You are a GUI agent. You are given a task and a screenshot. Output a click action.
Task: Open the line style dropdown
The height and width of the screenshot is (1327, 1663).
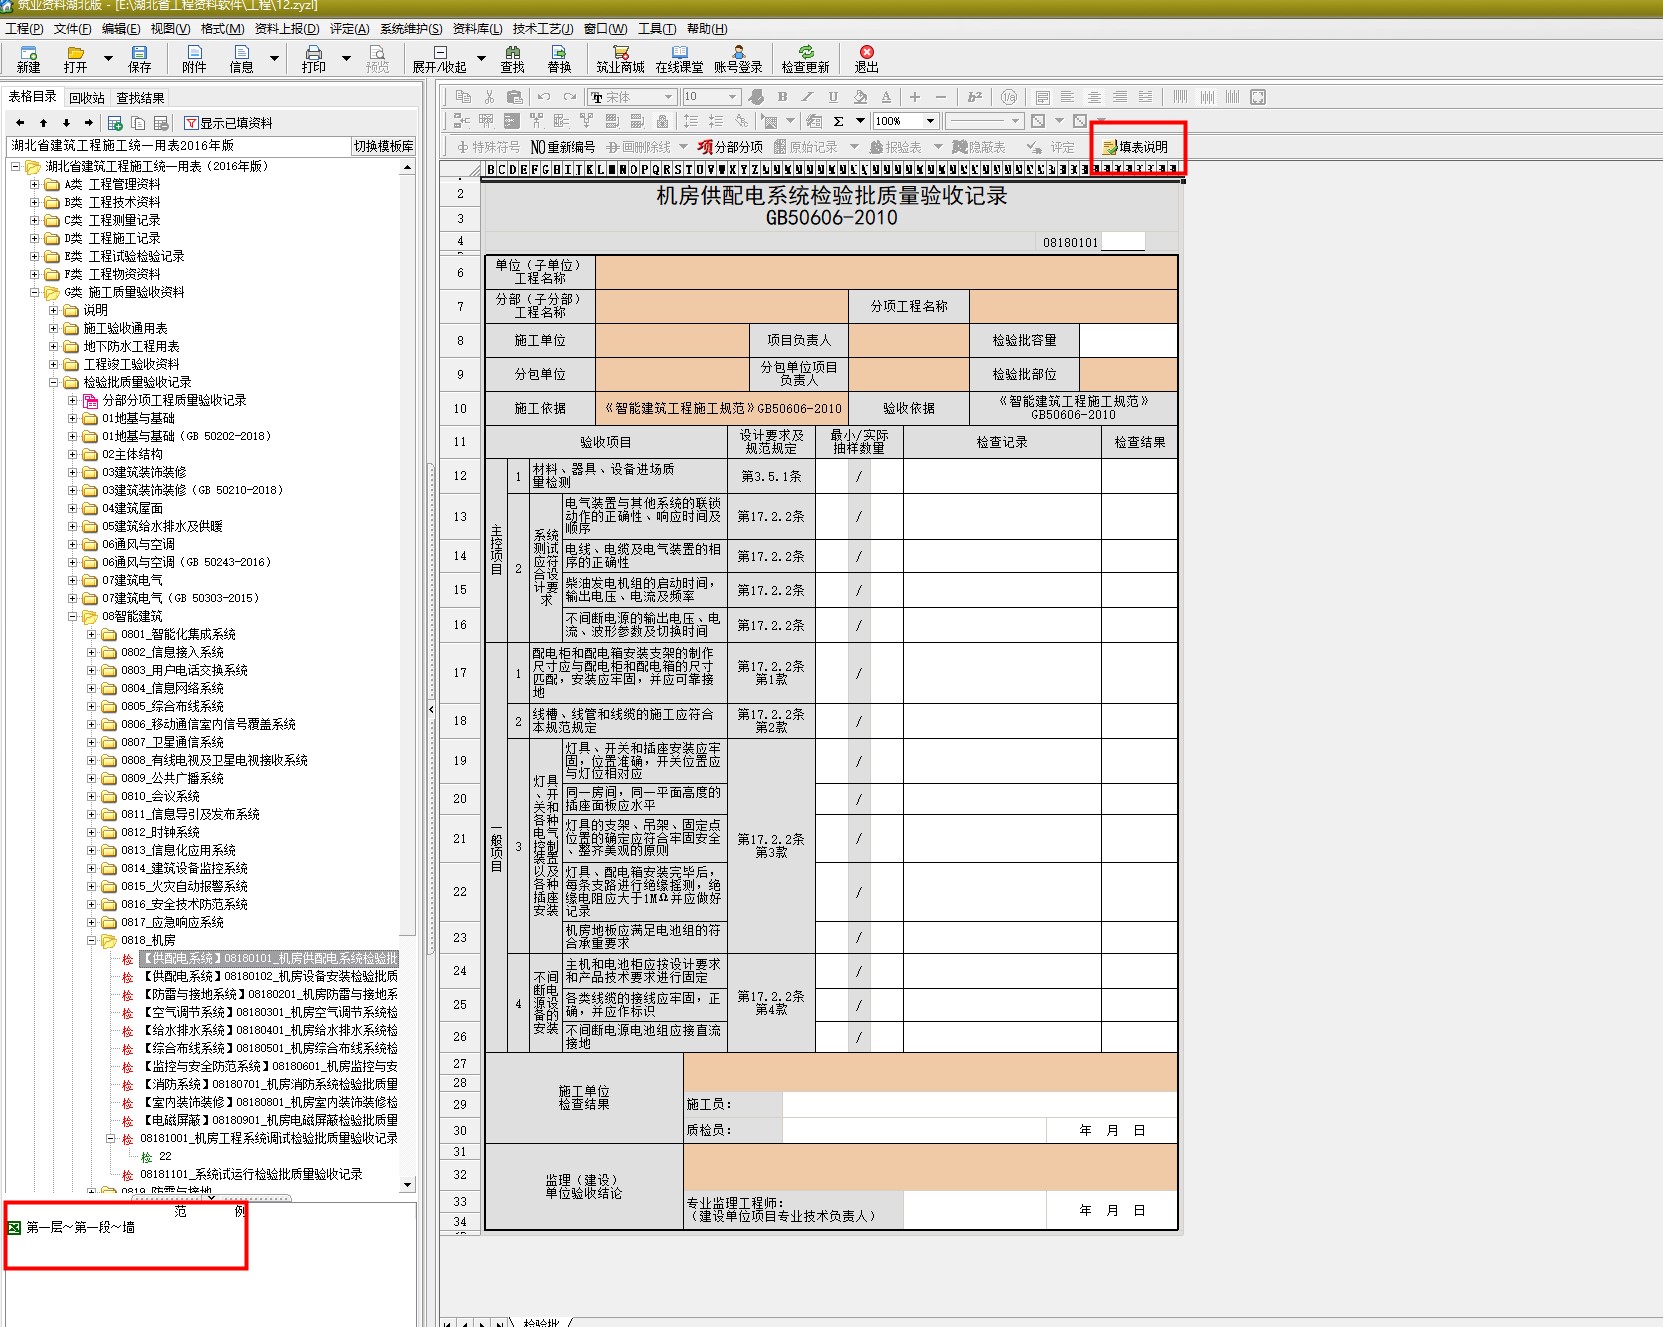click(x=1015, y=121)
